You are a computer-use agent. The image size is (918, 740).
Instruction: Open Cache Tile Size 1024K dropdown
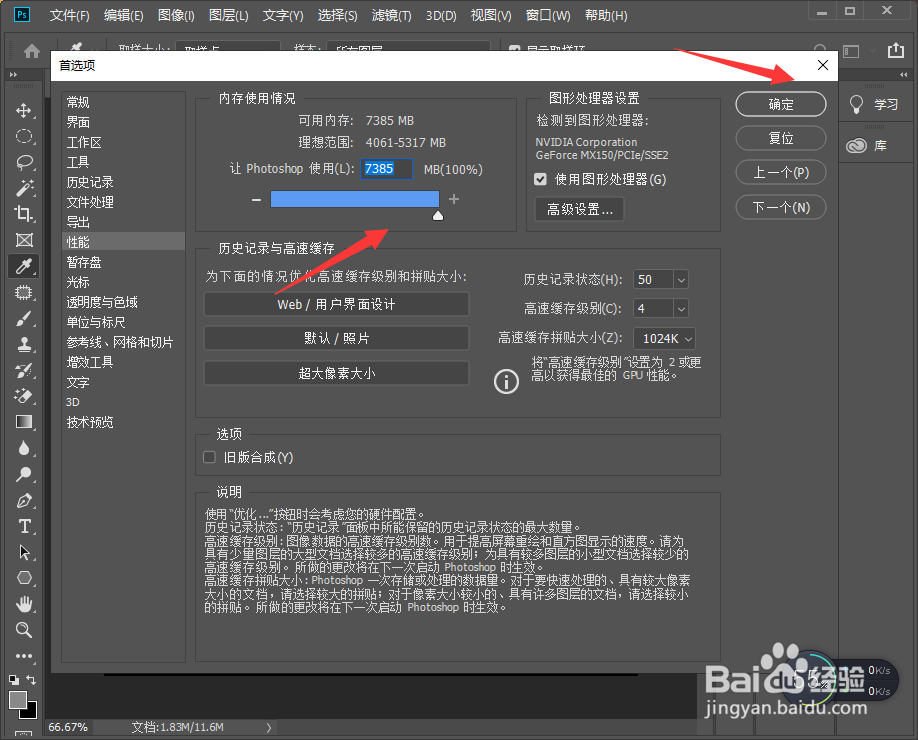click(x=664, y=338)
